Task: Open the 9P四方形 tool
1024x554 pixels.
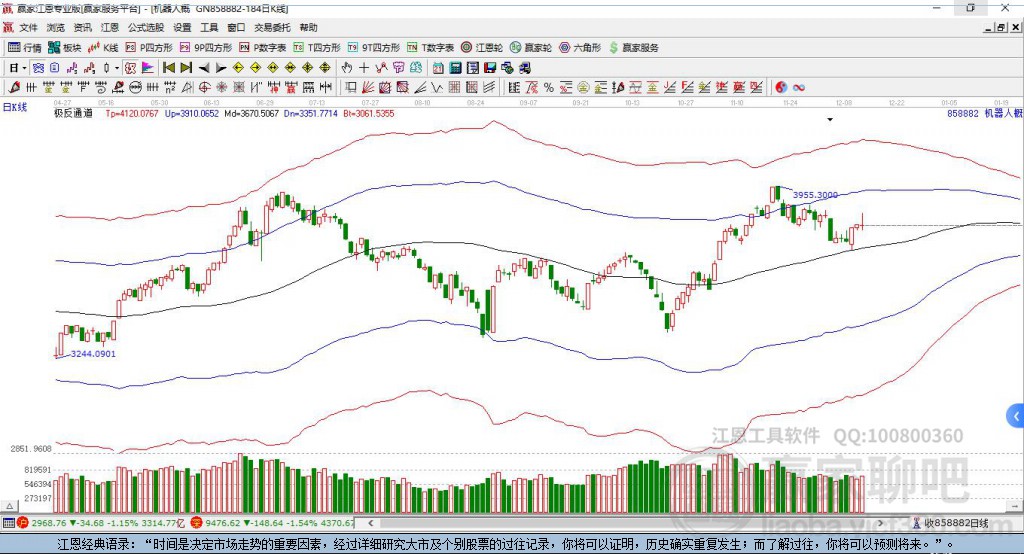Action: click(x=206, y=48)
